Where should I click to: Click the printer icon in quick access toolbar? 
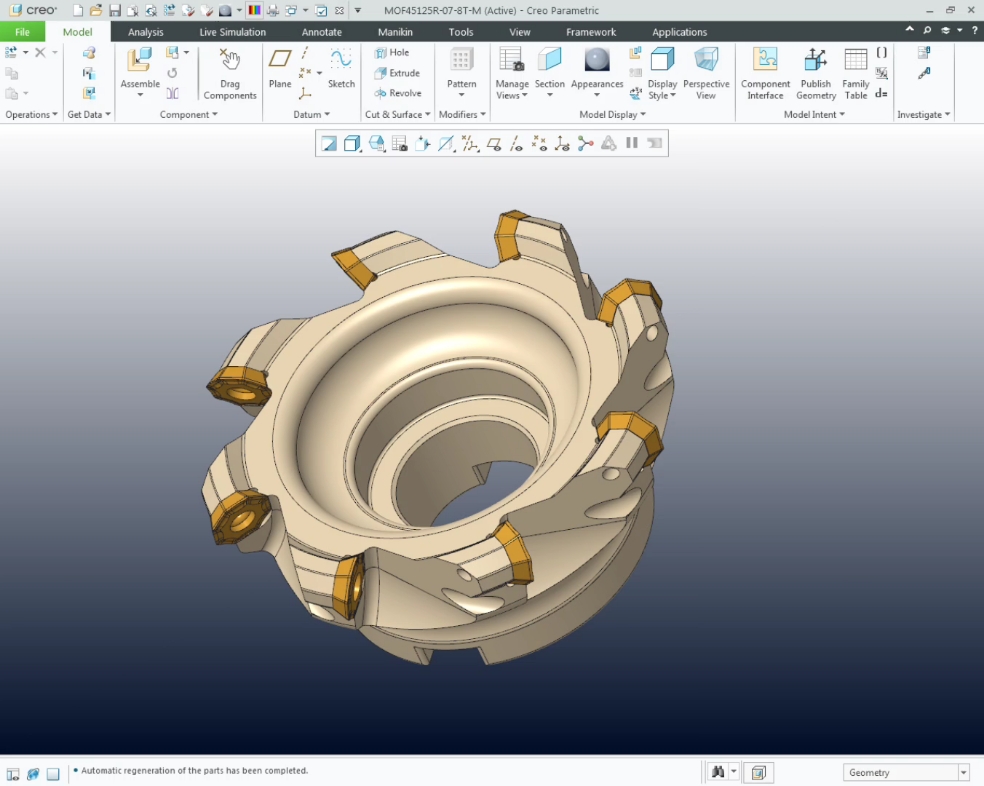(x=272, y=11)
